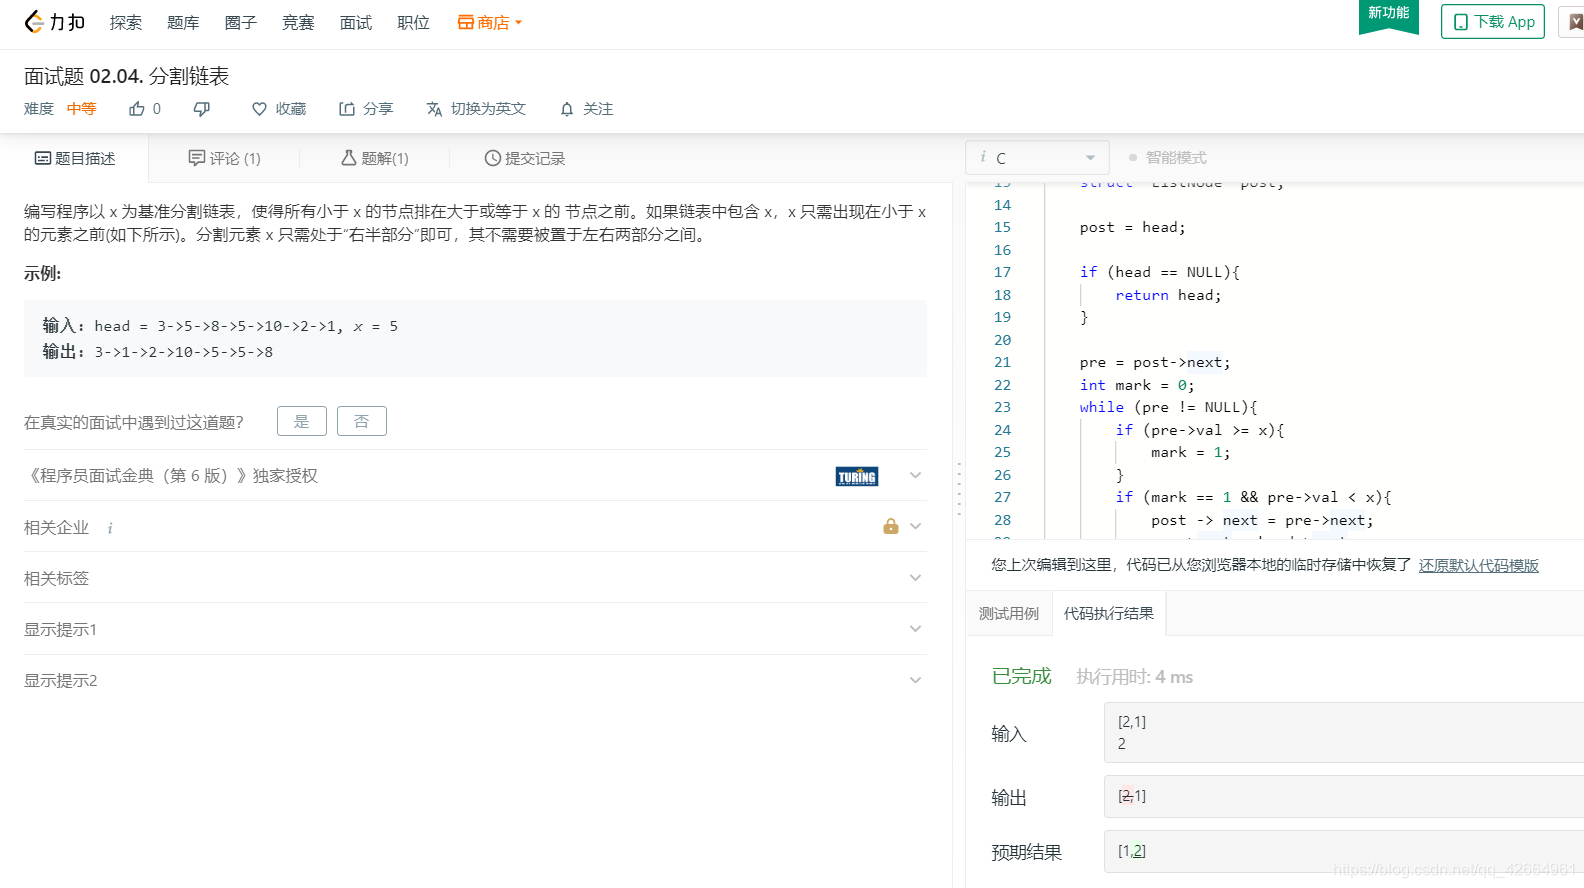Image resolution: width=1584 pixels, height=888 pixels.
Task: Click code line 'int mark = 0;'
Action: click(1137, 385)
